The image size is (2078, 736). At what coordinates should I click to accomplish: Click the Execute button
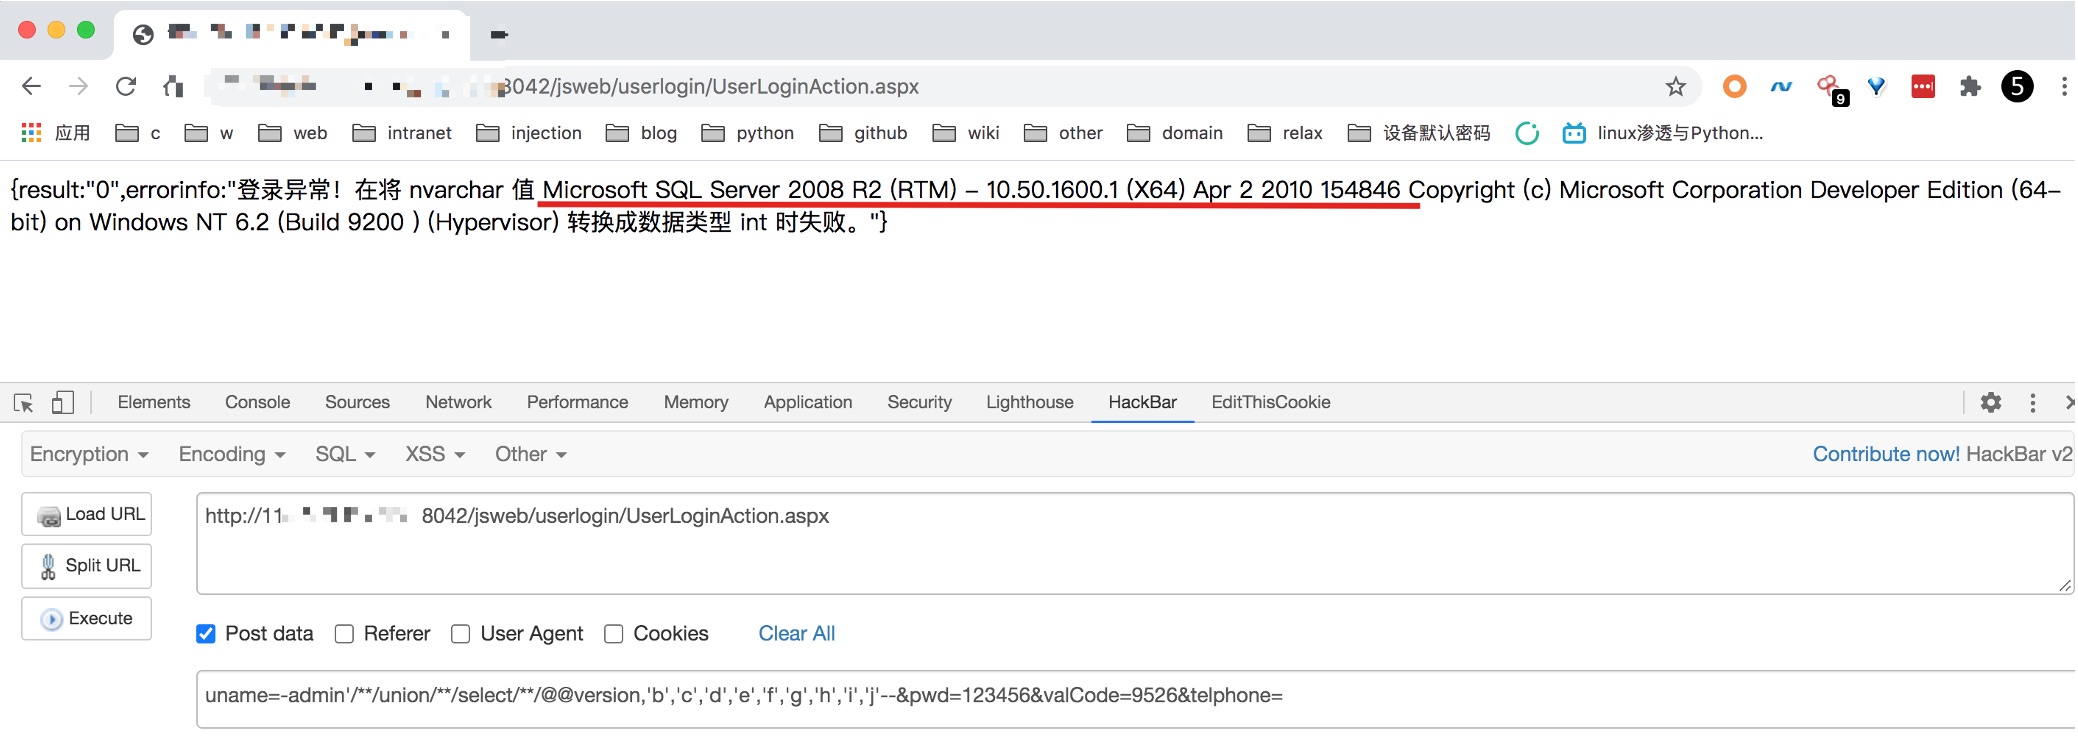(x=87, y=619)
